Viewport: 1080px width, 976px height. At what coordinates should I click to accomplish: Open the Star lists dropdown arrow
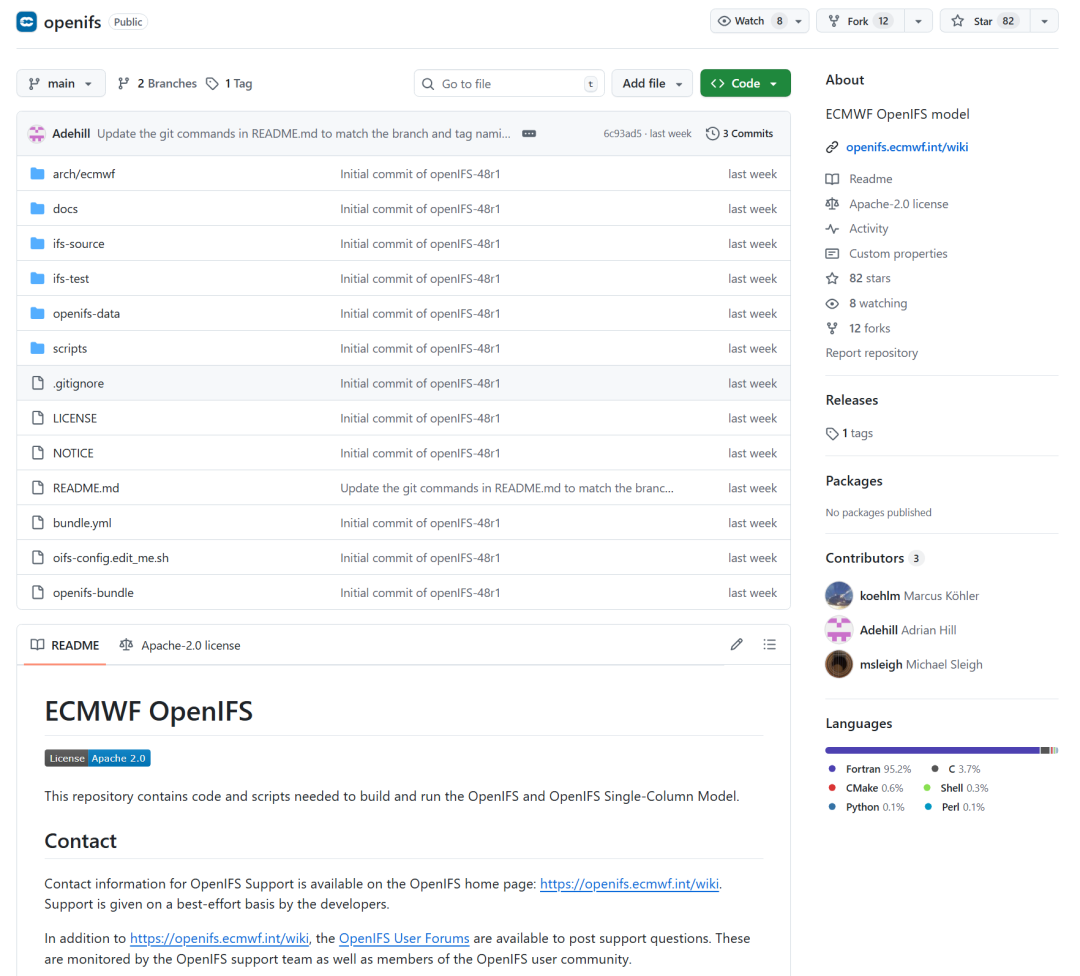[x=1044, y=21]
